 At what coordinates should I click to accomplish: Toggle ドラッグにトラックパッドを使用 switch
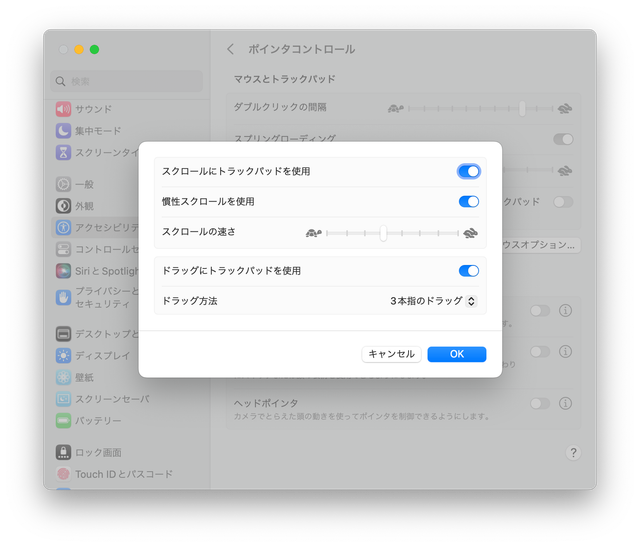point(469,271)
